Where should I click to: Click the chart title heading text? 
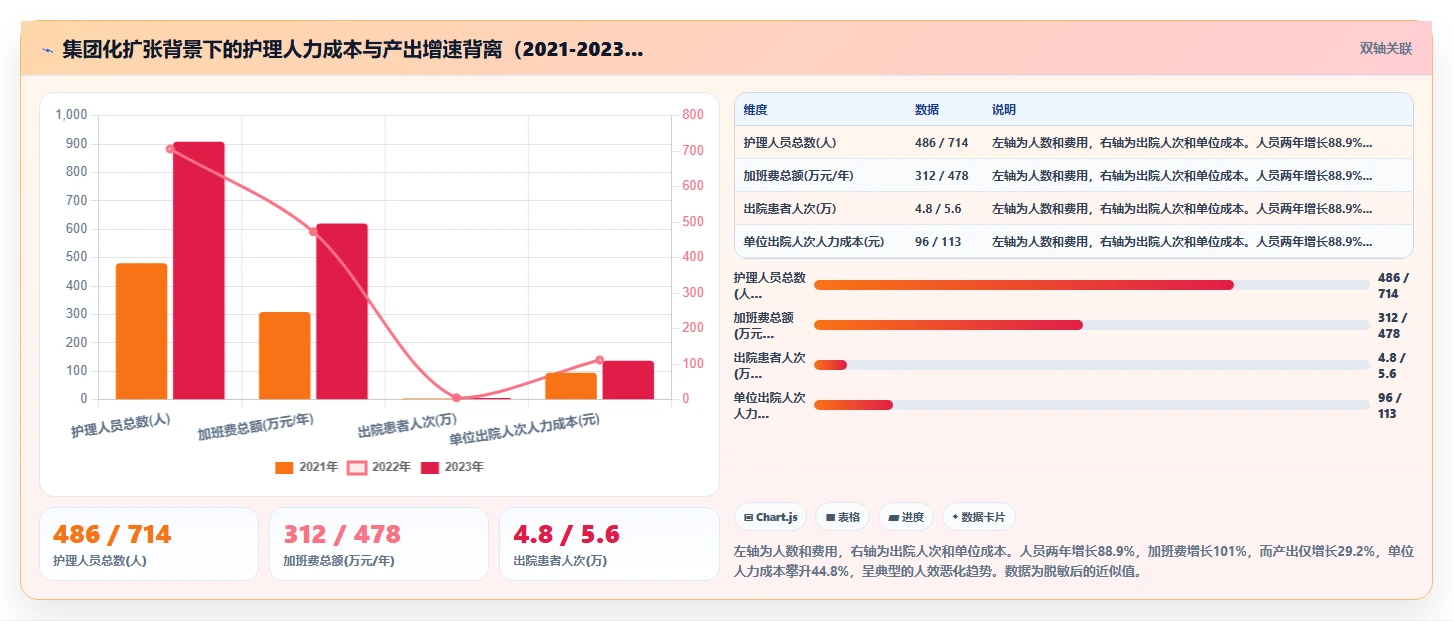352,49
